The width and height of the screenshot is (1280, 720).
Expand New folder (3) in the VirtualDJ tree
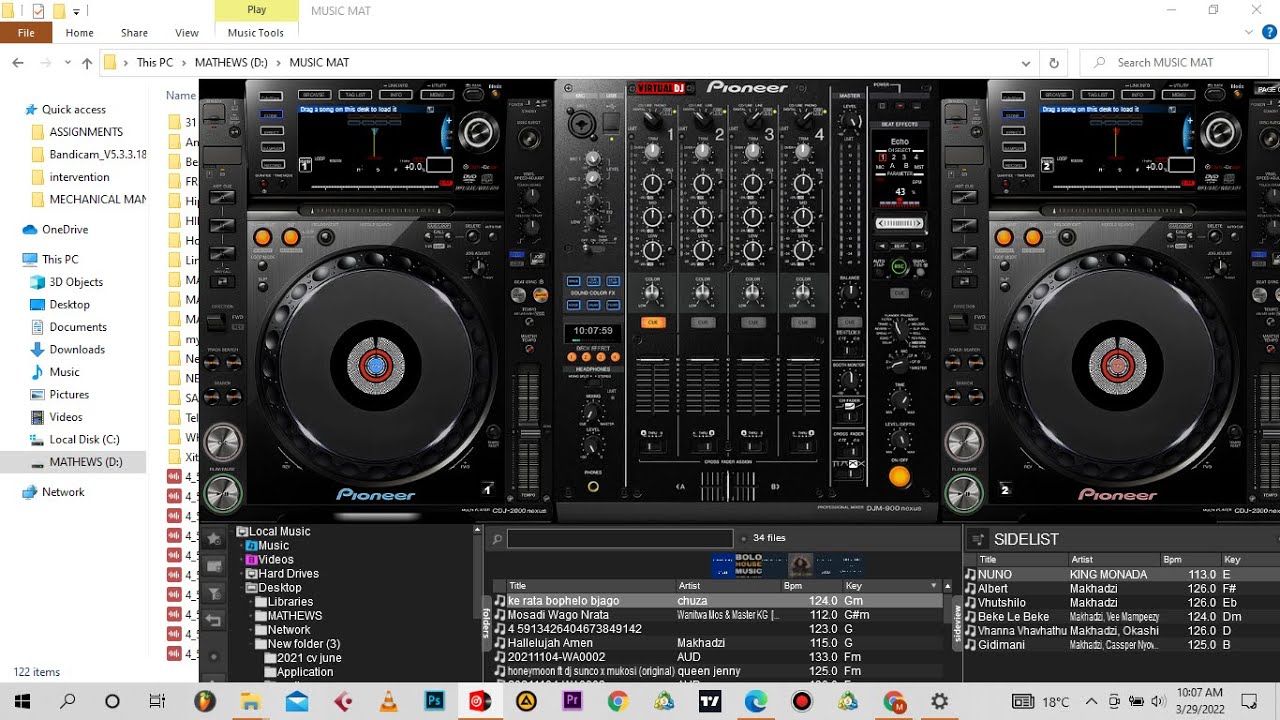point(251,644)
